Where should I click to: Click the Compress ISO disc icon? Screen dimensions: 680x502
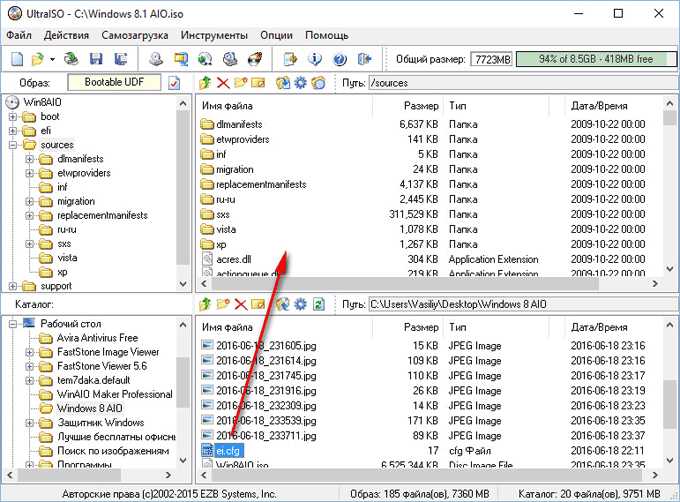tap(205, 59)
